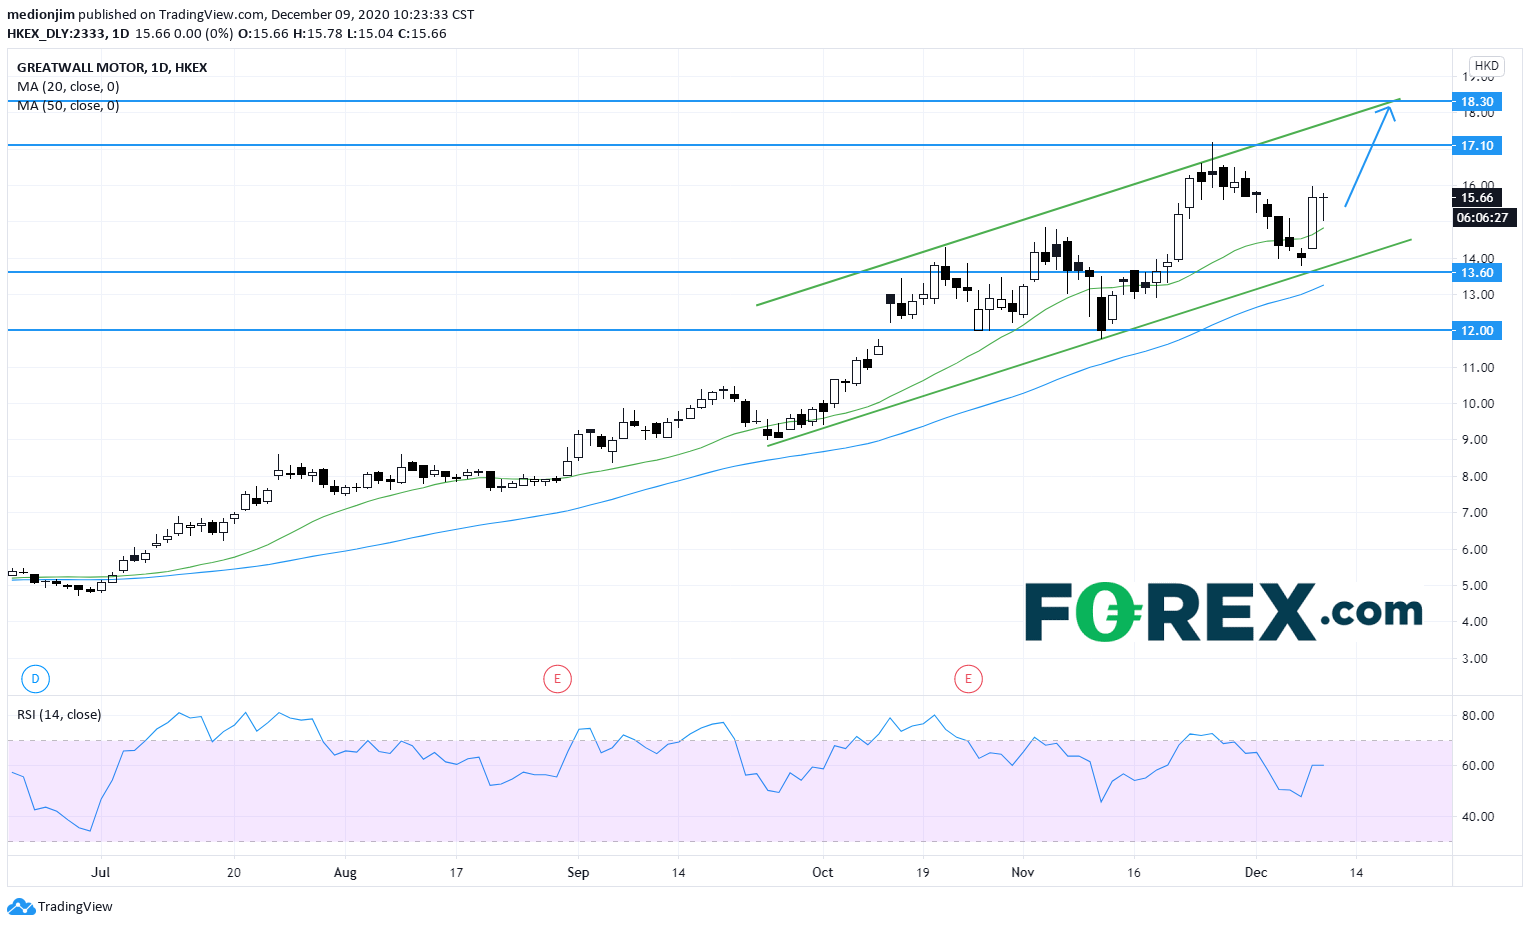Select the blue upward projection arrow
This screenshot has height=927, width=1530.
(1368, 156)
